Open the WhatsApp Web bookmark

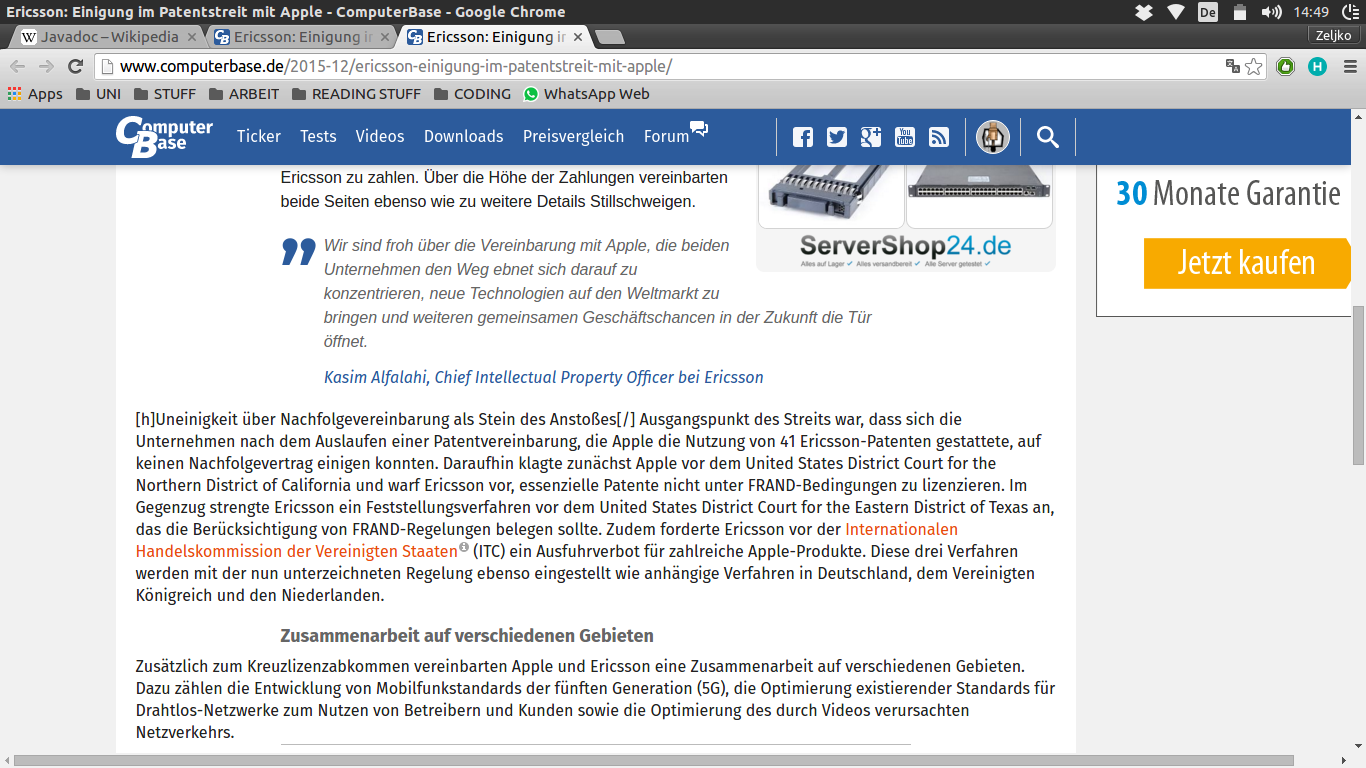586,94
